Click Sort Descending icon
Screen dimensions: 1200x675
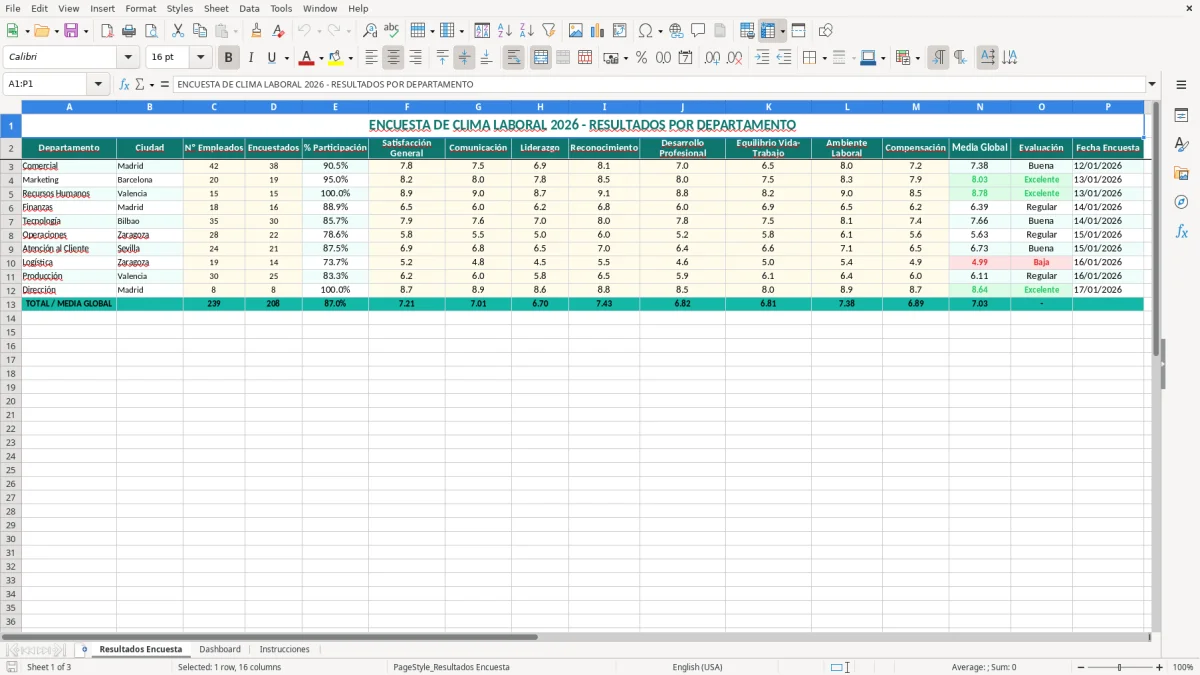tap(527, 31)
